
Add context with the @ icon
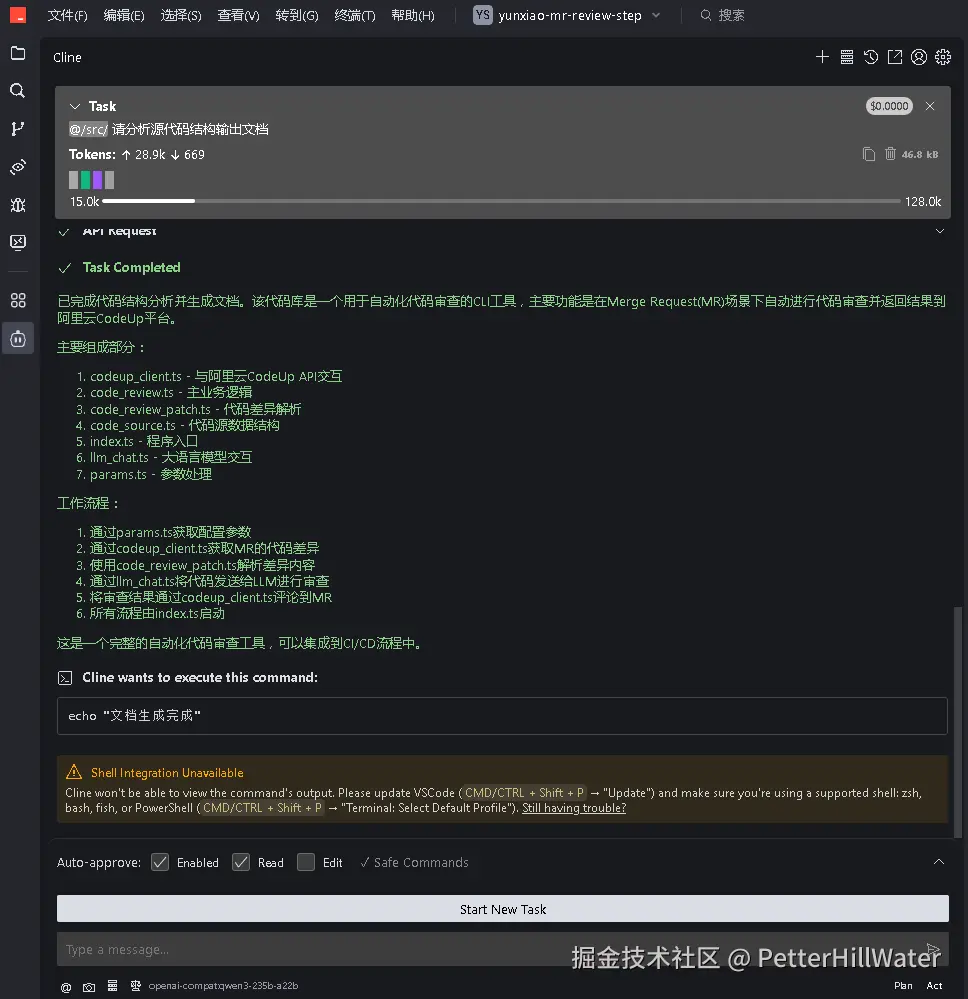[66, 986]
